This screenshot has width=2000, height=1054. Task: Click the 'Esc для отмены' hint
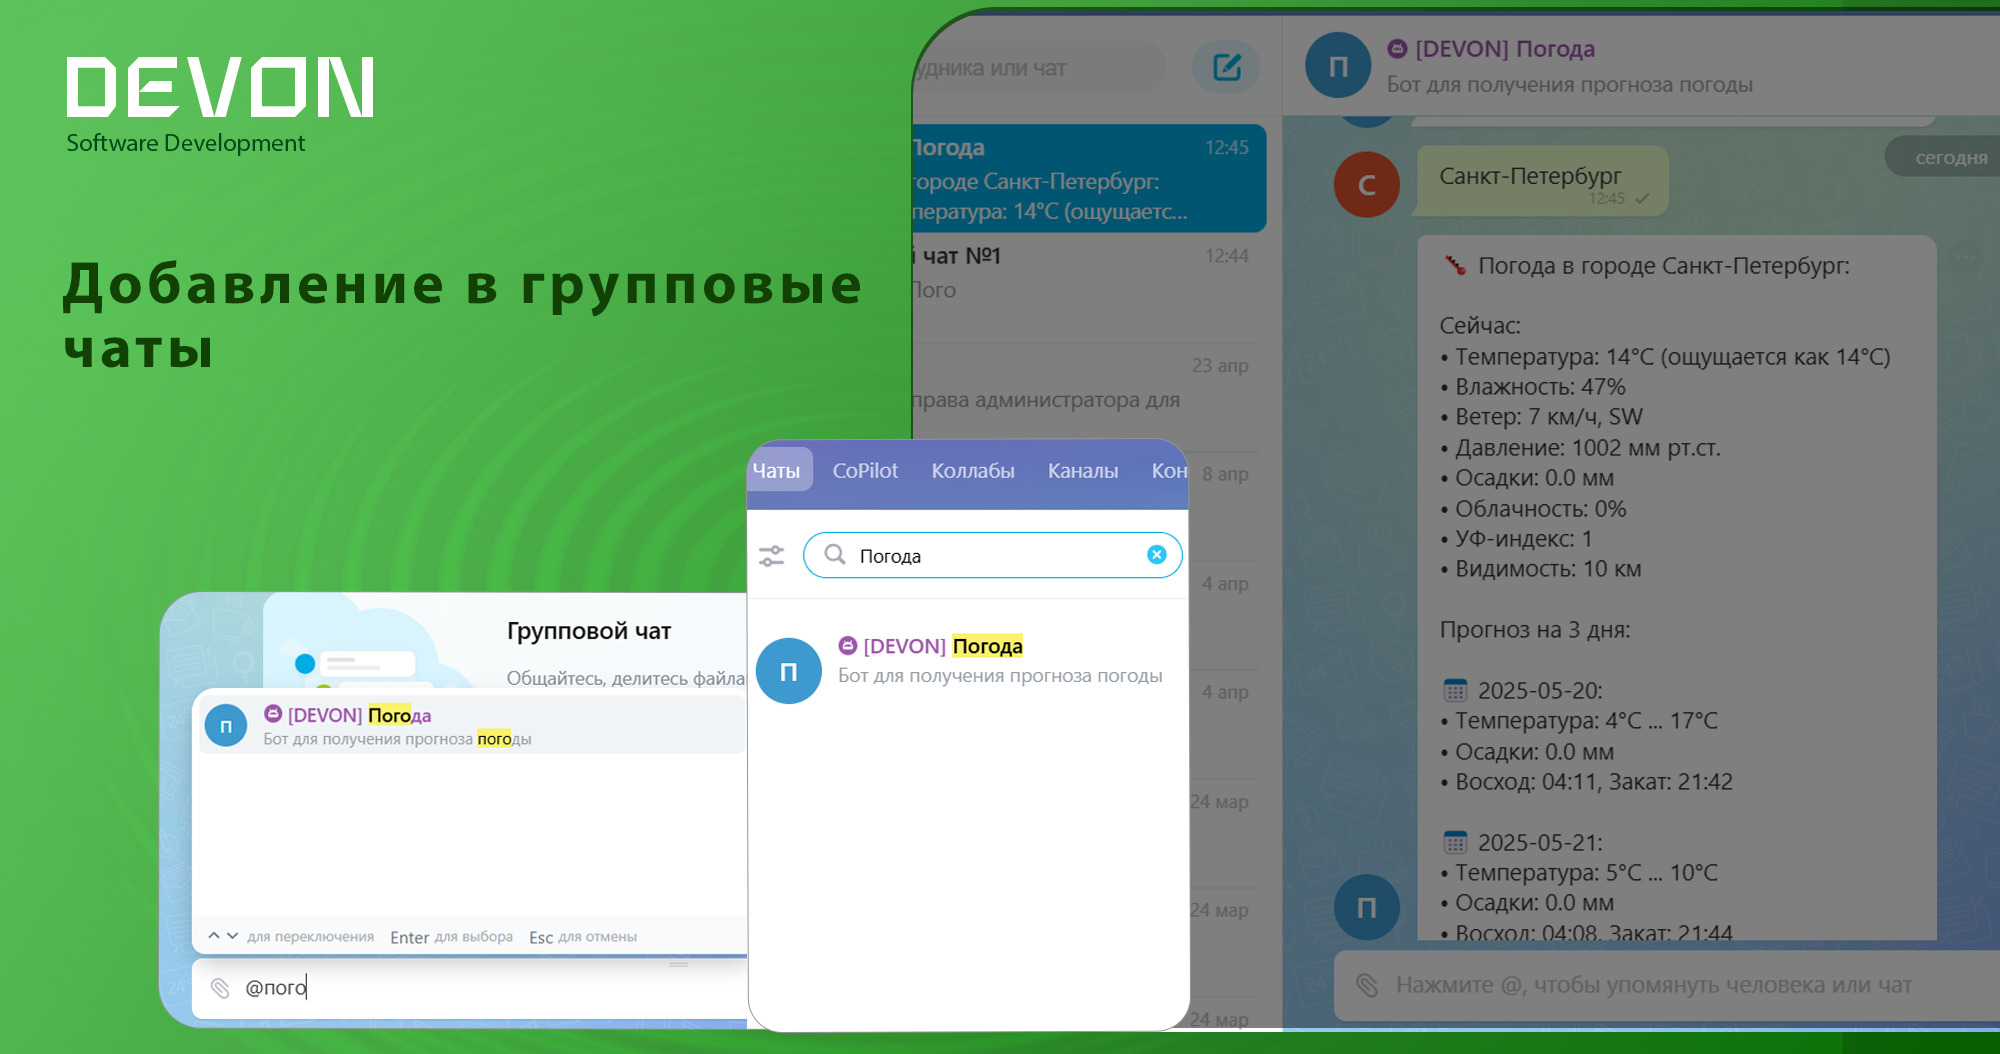point(583,937)
